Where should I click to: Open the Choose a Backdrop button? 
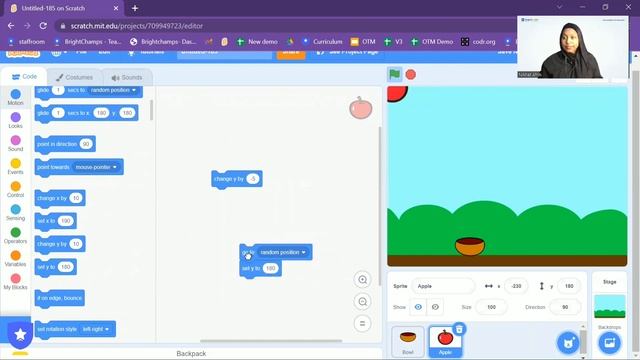click(609, 342)
